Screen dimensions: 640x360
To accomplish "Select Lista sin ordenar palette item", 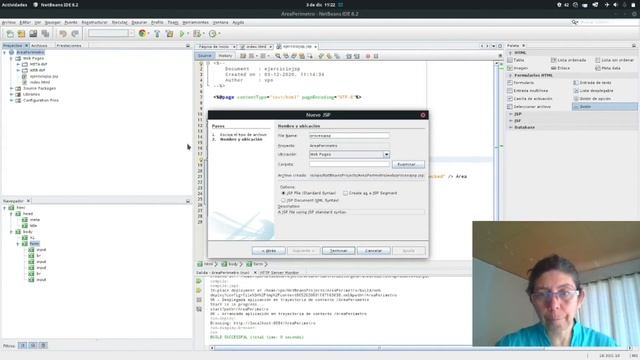I will (x=614, y=60).
